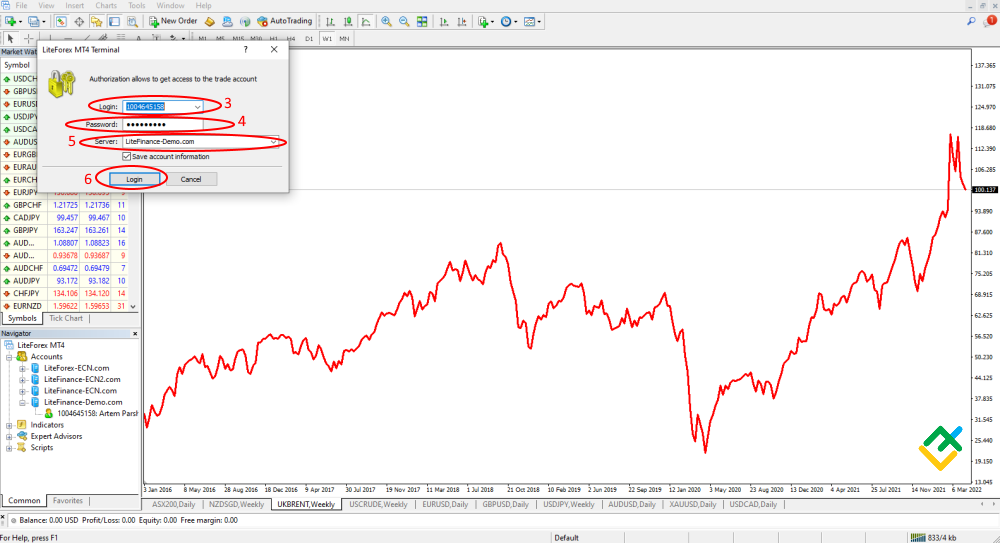Open the File menu
Screen dimensions: 1000x543
(21, 5)
